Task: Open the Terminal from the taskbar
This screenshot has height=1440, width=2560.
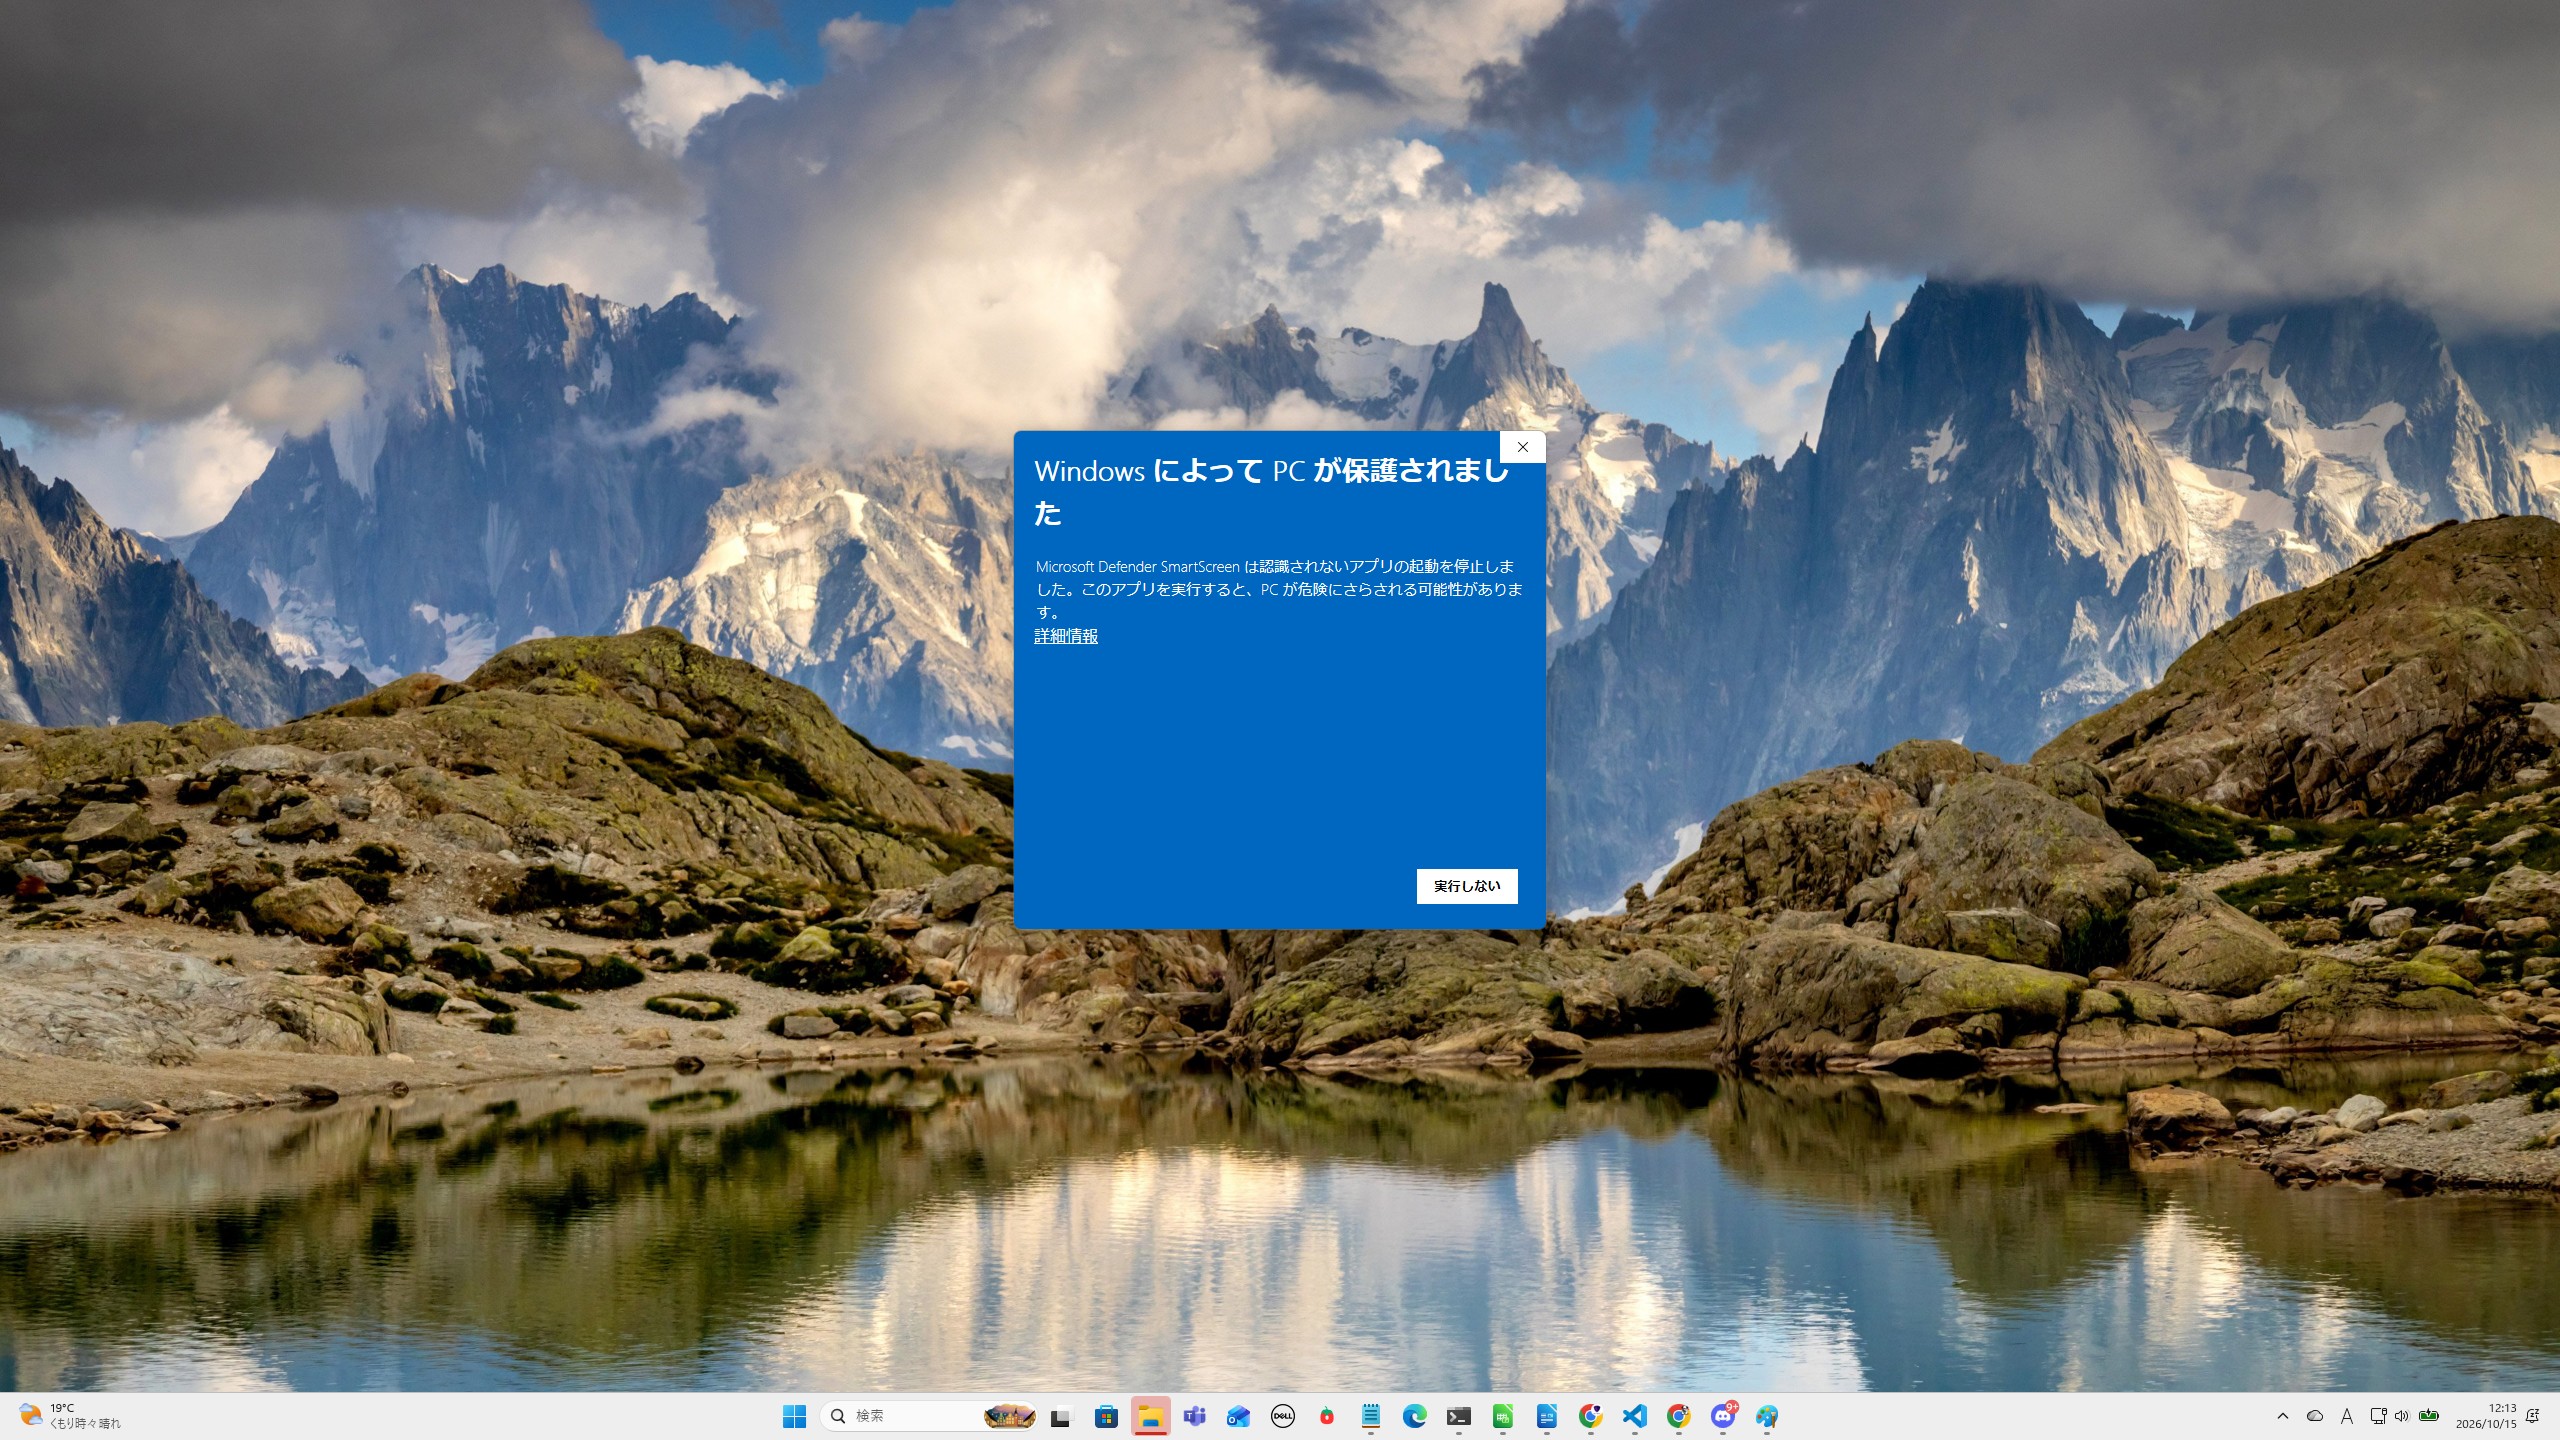Action: coord(1459,1416)
